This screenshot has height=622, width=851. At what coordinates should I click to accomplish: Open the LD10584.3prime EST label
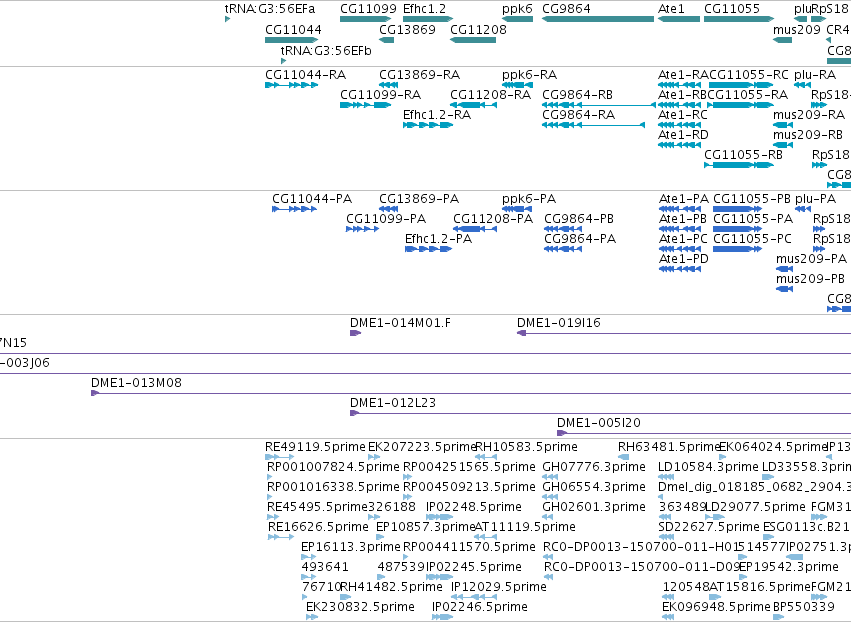708,467
